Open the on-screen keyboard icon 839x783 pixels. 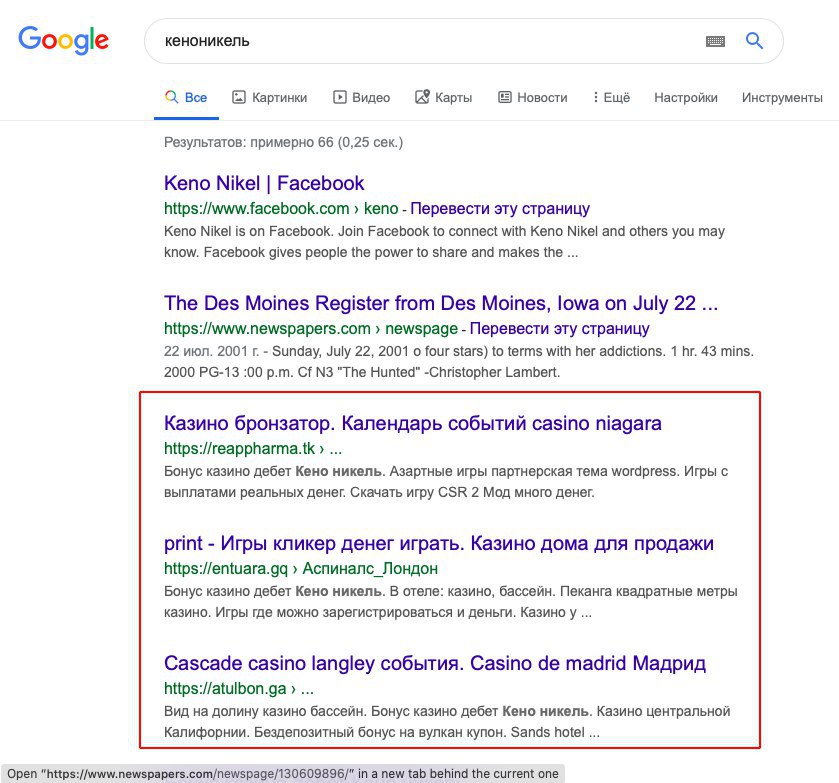(x=715, y=41)
